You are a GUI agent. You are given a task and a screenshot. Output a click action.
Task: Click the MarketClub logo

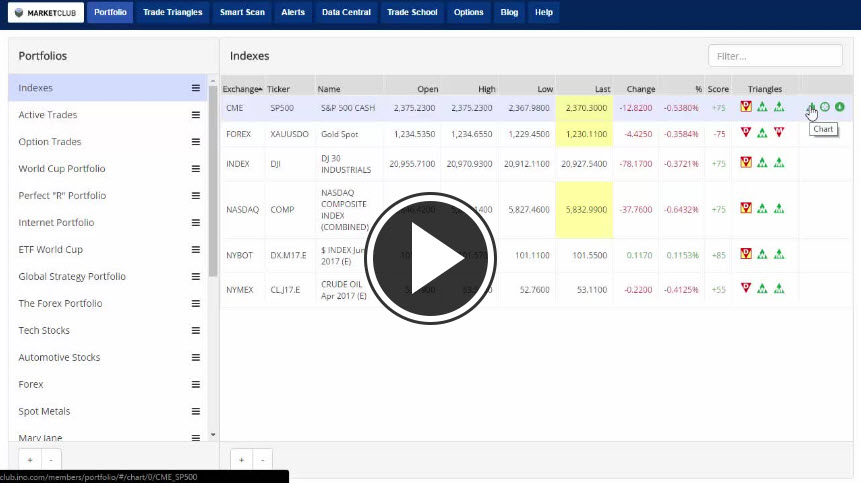tap(46, 13)
